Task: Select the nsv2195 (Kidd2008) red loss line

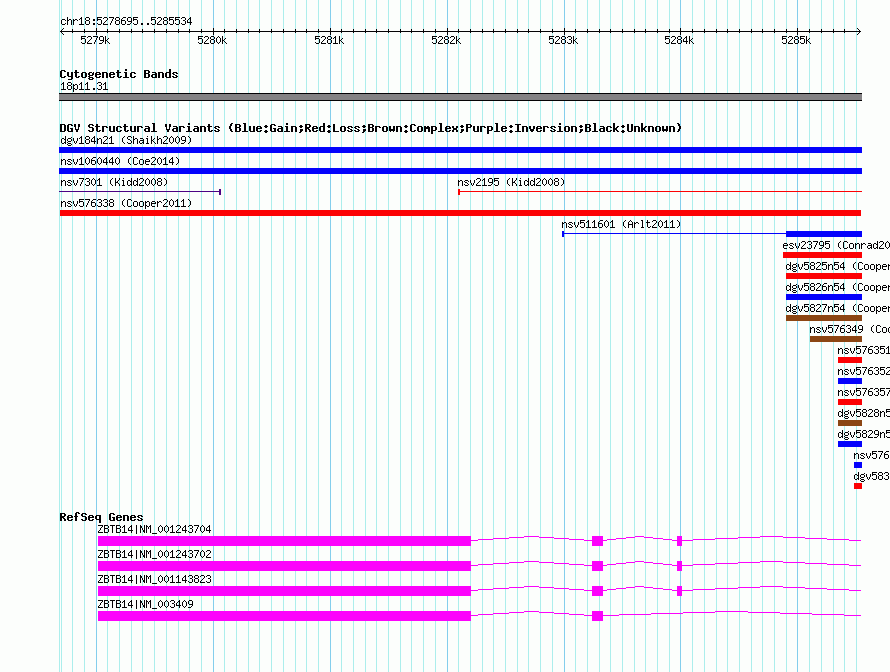Action: [660, 192]
